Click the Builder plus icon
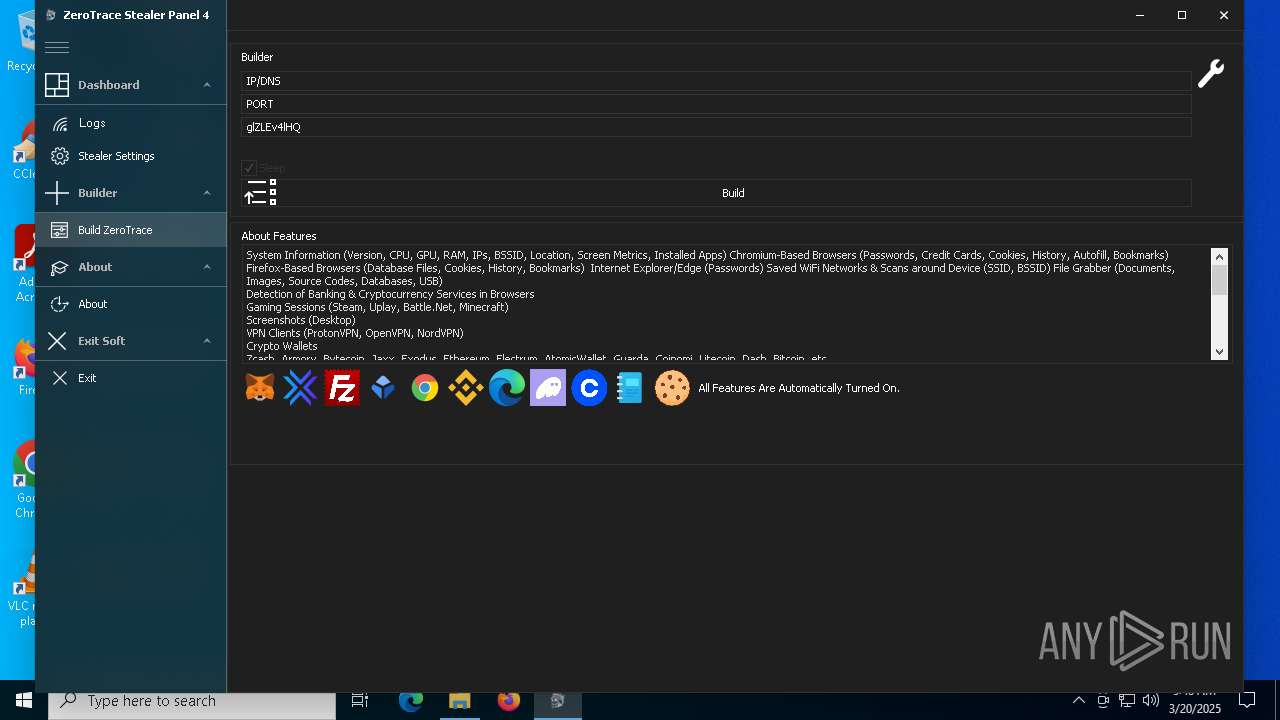The image size is (1280, 720). (x=57, y=193)
